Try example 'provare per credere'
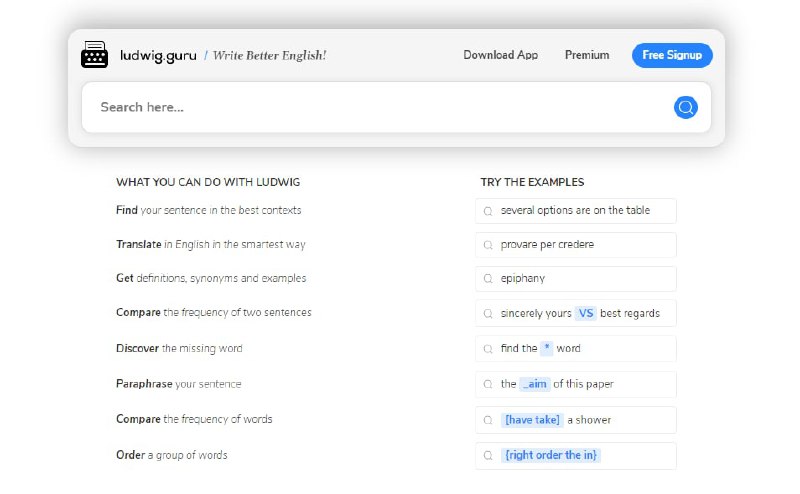Viewport: 800px width, 494px height. coord(576,245)
